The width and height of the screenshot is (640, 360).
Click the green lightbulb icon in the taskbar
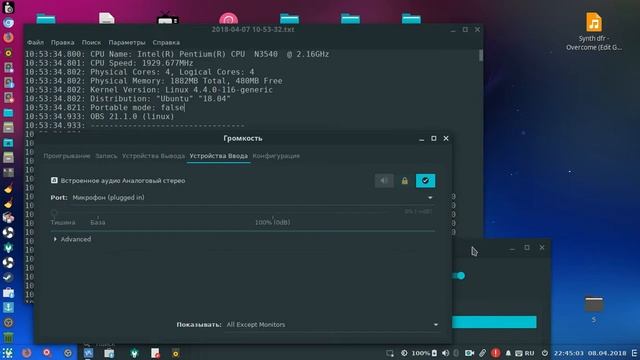click(134, 353)
